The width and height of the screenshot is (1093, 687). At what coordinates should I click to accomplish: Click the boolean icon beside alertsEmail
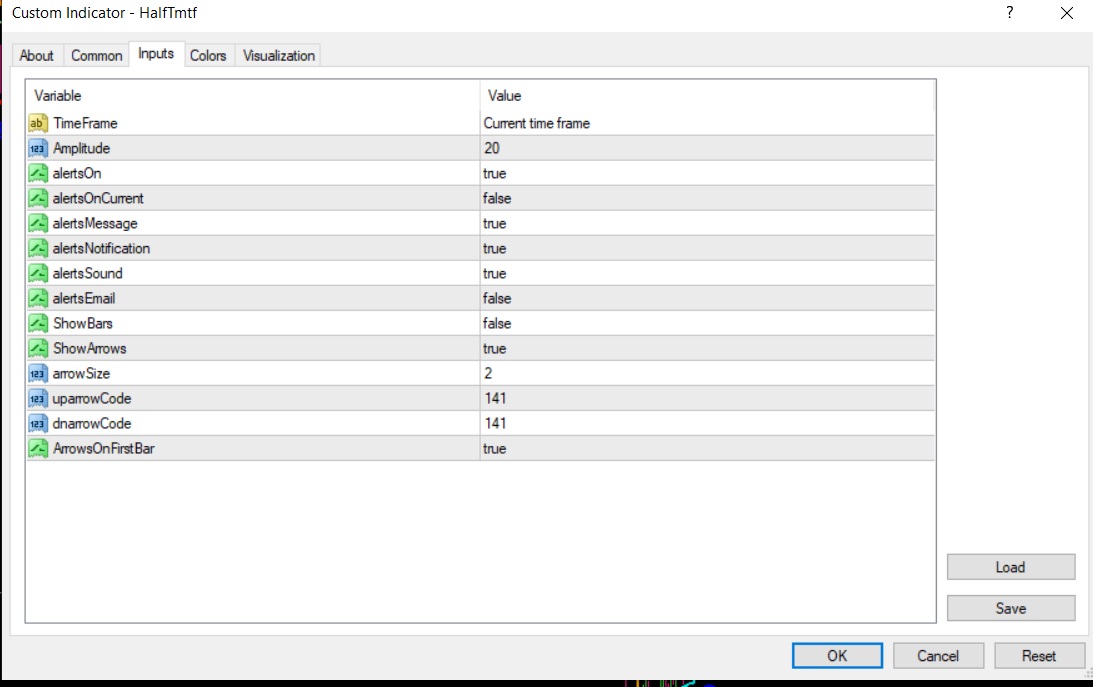(38, 299)
